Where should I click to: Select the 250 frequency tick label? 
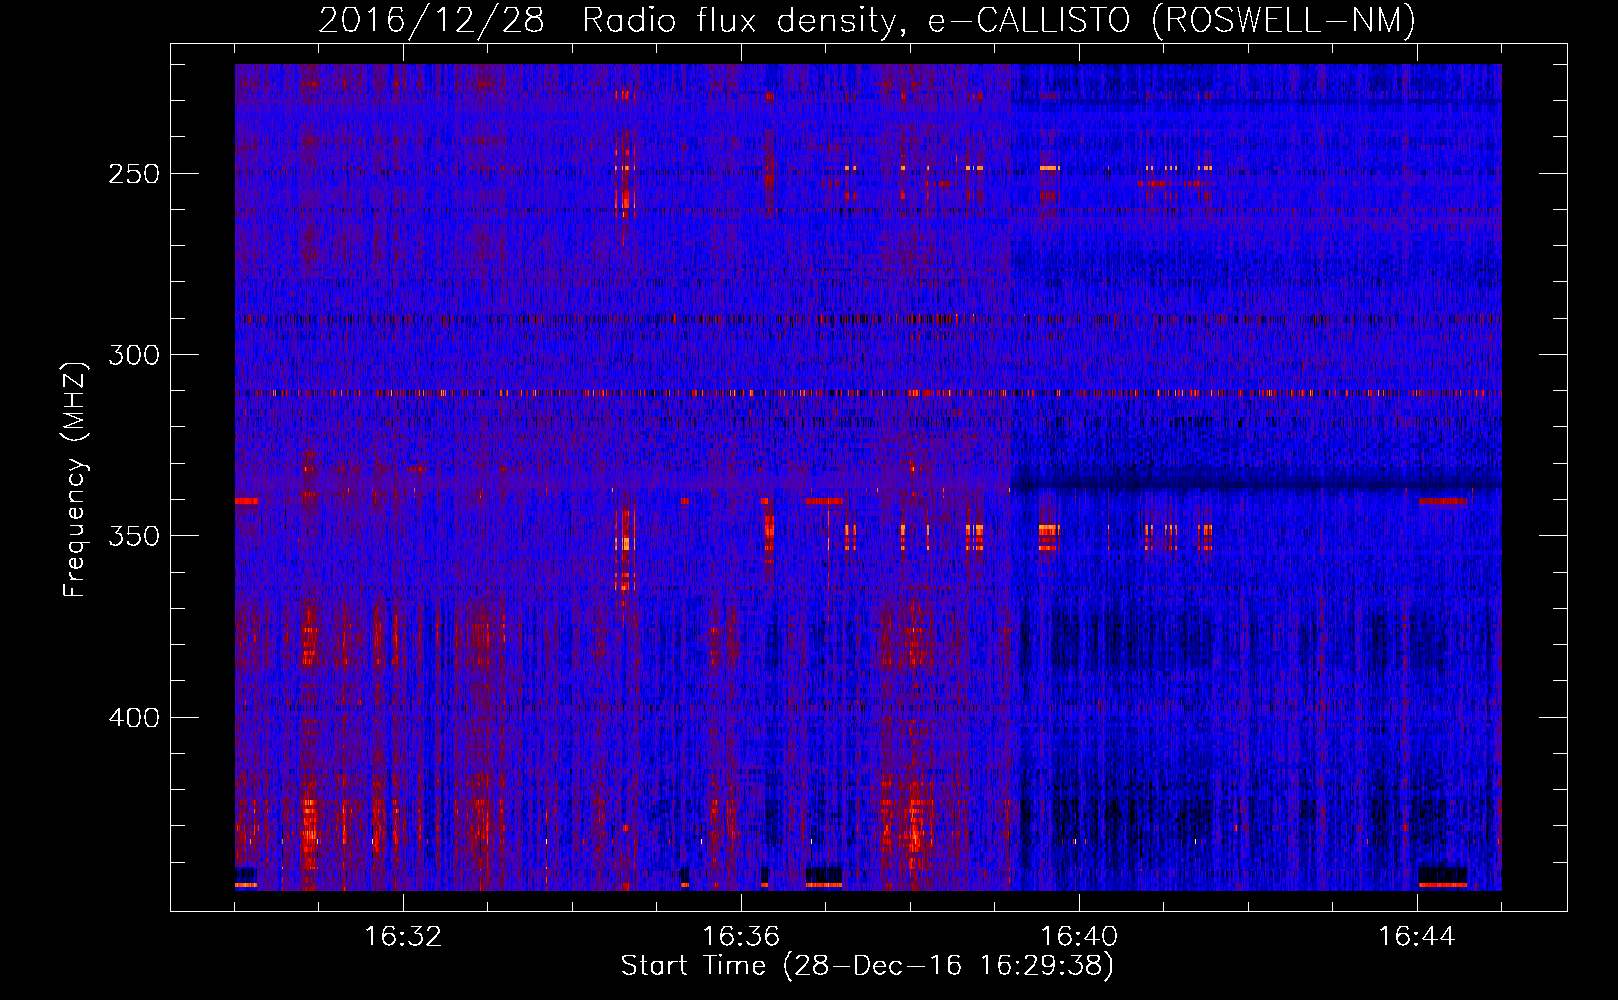point(134,174)
